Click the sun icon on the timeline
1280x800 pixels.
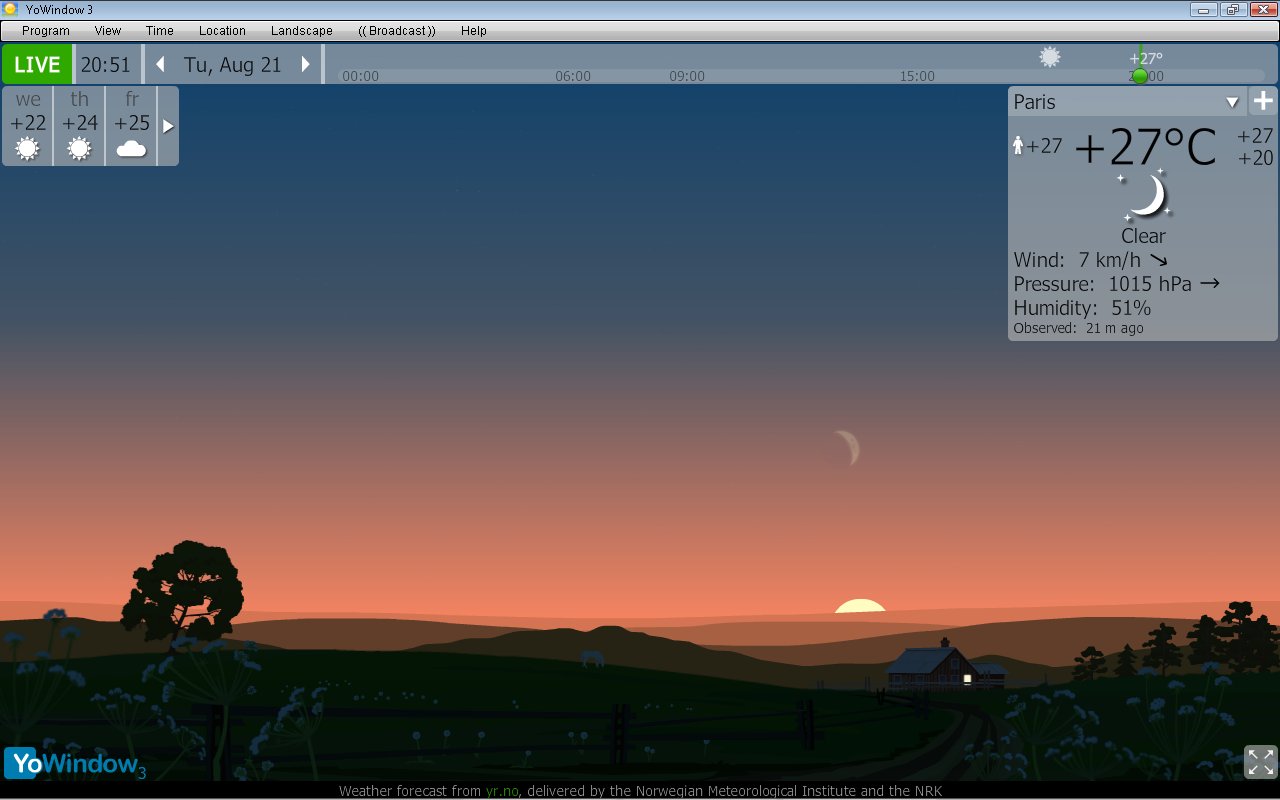pos(1049,57)
